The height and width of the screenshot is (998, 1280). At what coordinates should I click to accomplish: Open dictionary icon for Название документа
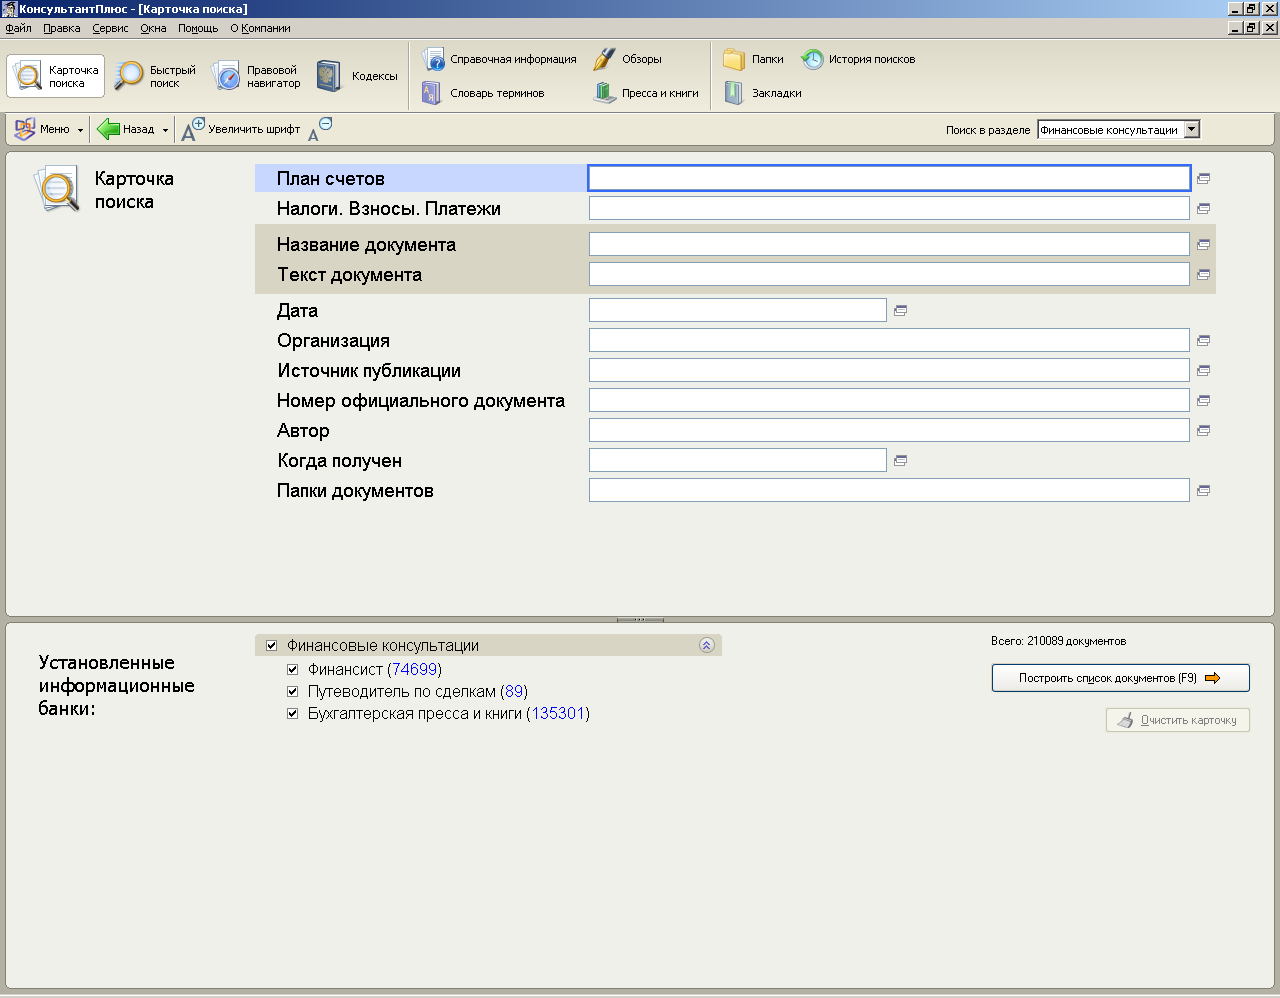[1204, 245]
